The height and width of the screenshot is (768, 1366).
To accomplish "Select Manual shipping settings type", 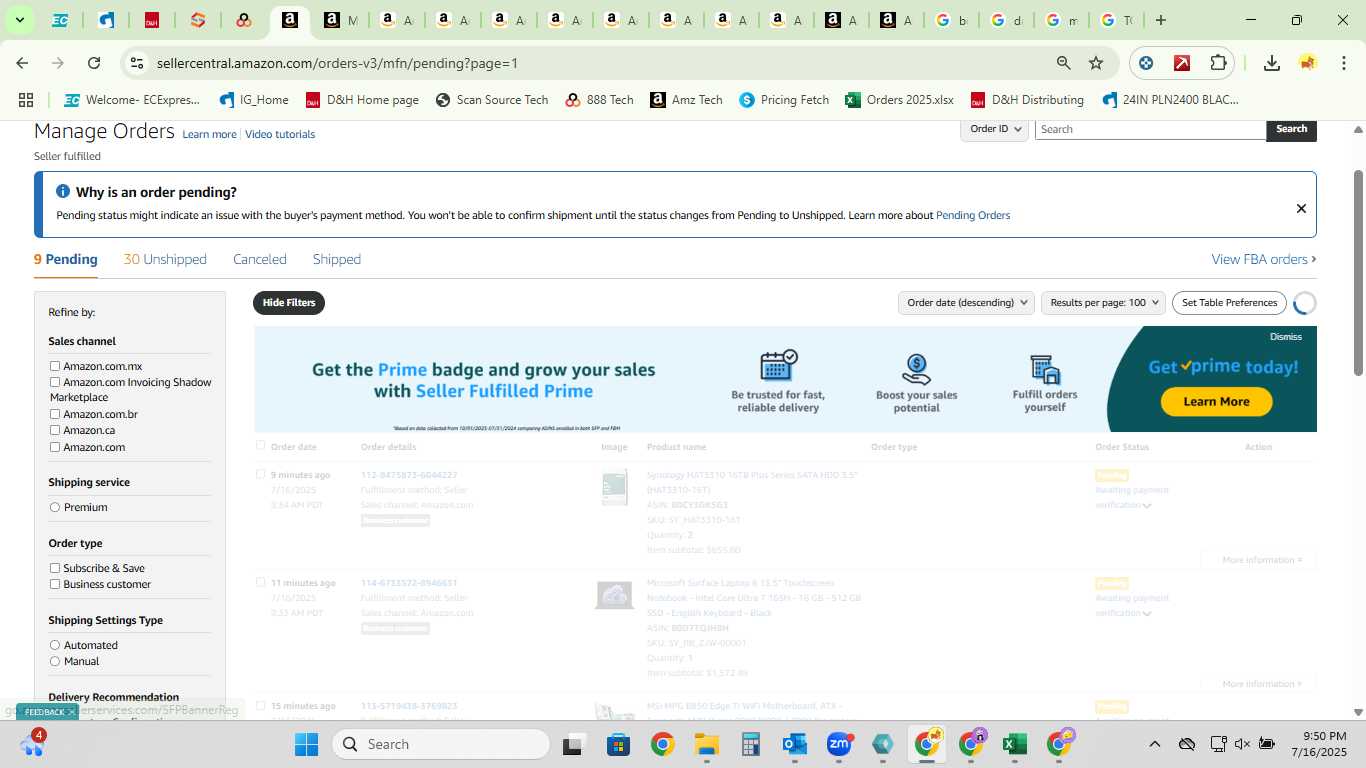I will coord(55,661).
